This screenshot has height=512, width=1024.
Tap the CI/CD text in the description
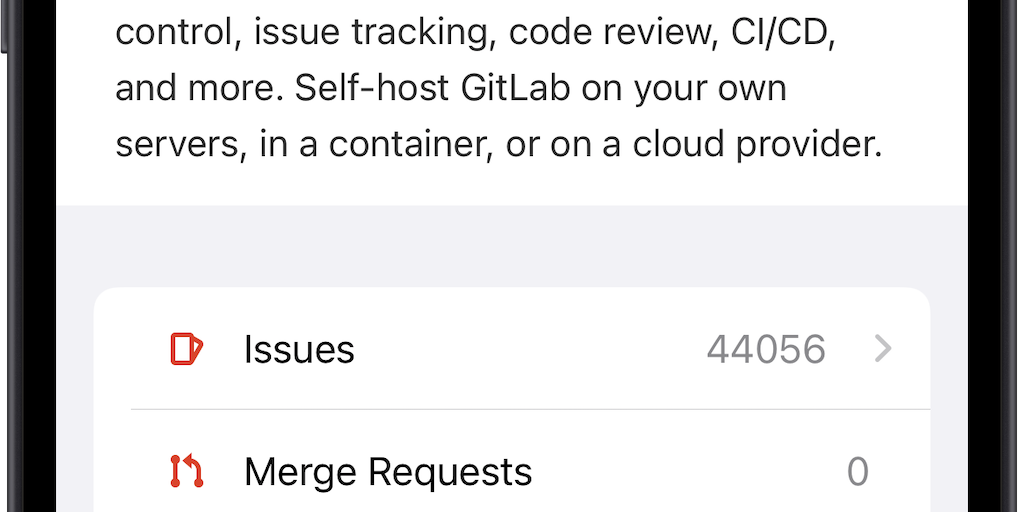pos(796,32)
